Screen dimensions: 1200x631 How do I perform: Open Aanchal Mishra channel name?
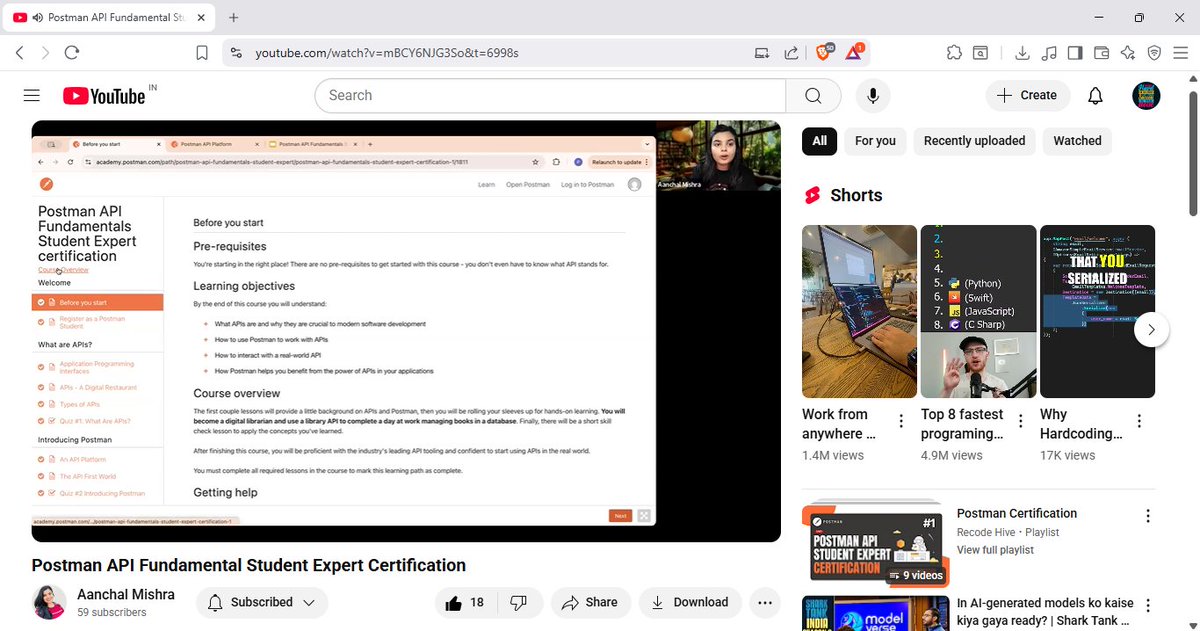click(126, 594)
